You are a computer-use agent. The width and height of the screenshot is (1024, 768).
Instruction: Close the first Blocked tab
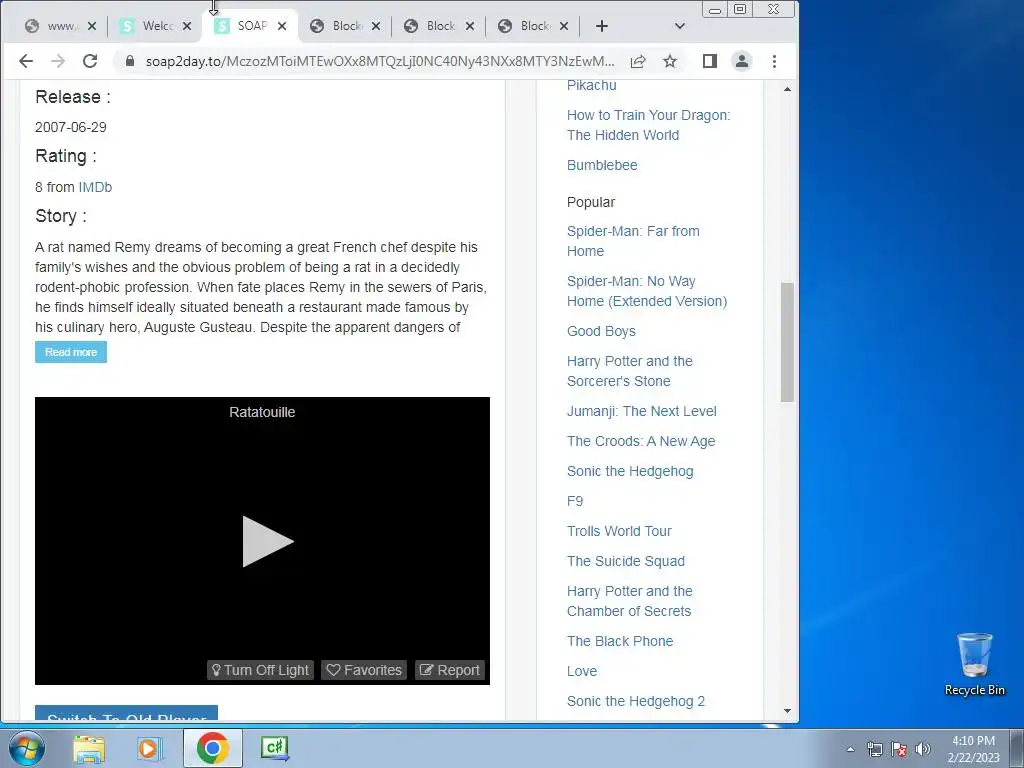tap(376, 26)
